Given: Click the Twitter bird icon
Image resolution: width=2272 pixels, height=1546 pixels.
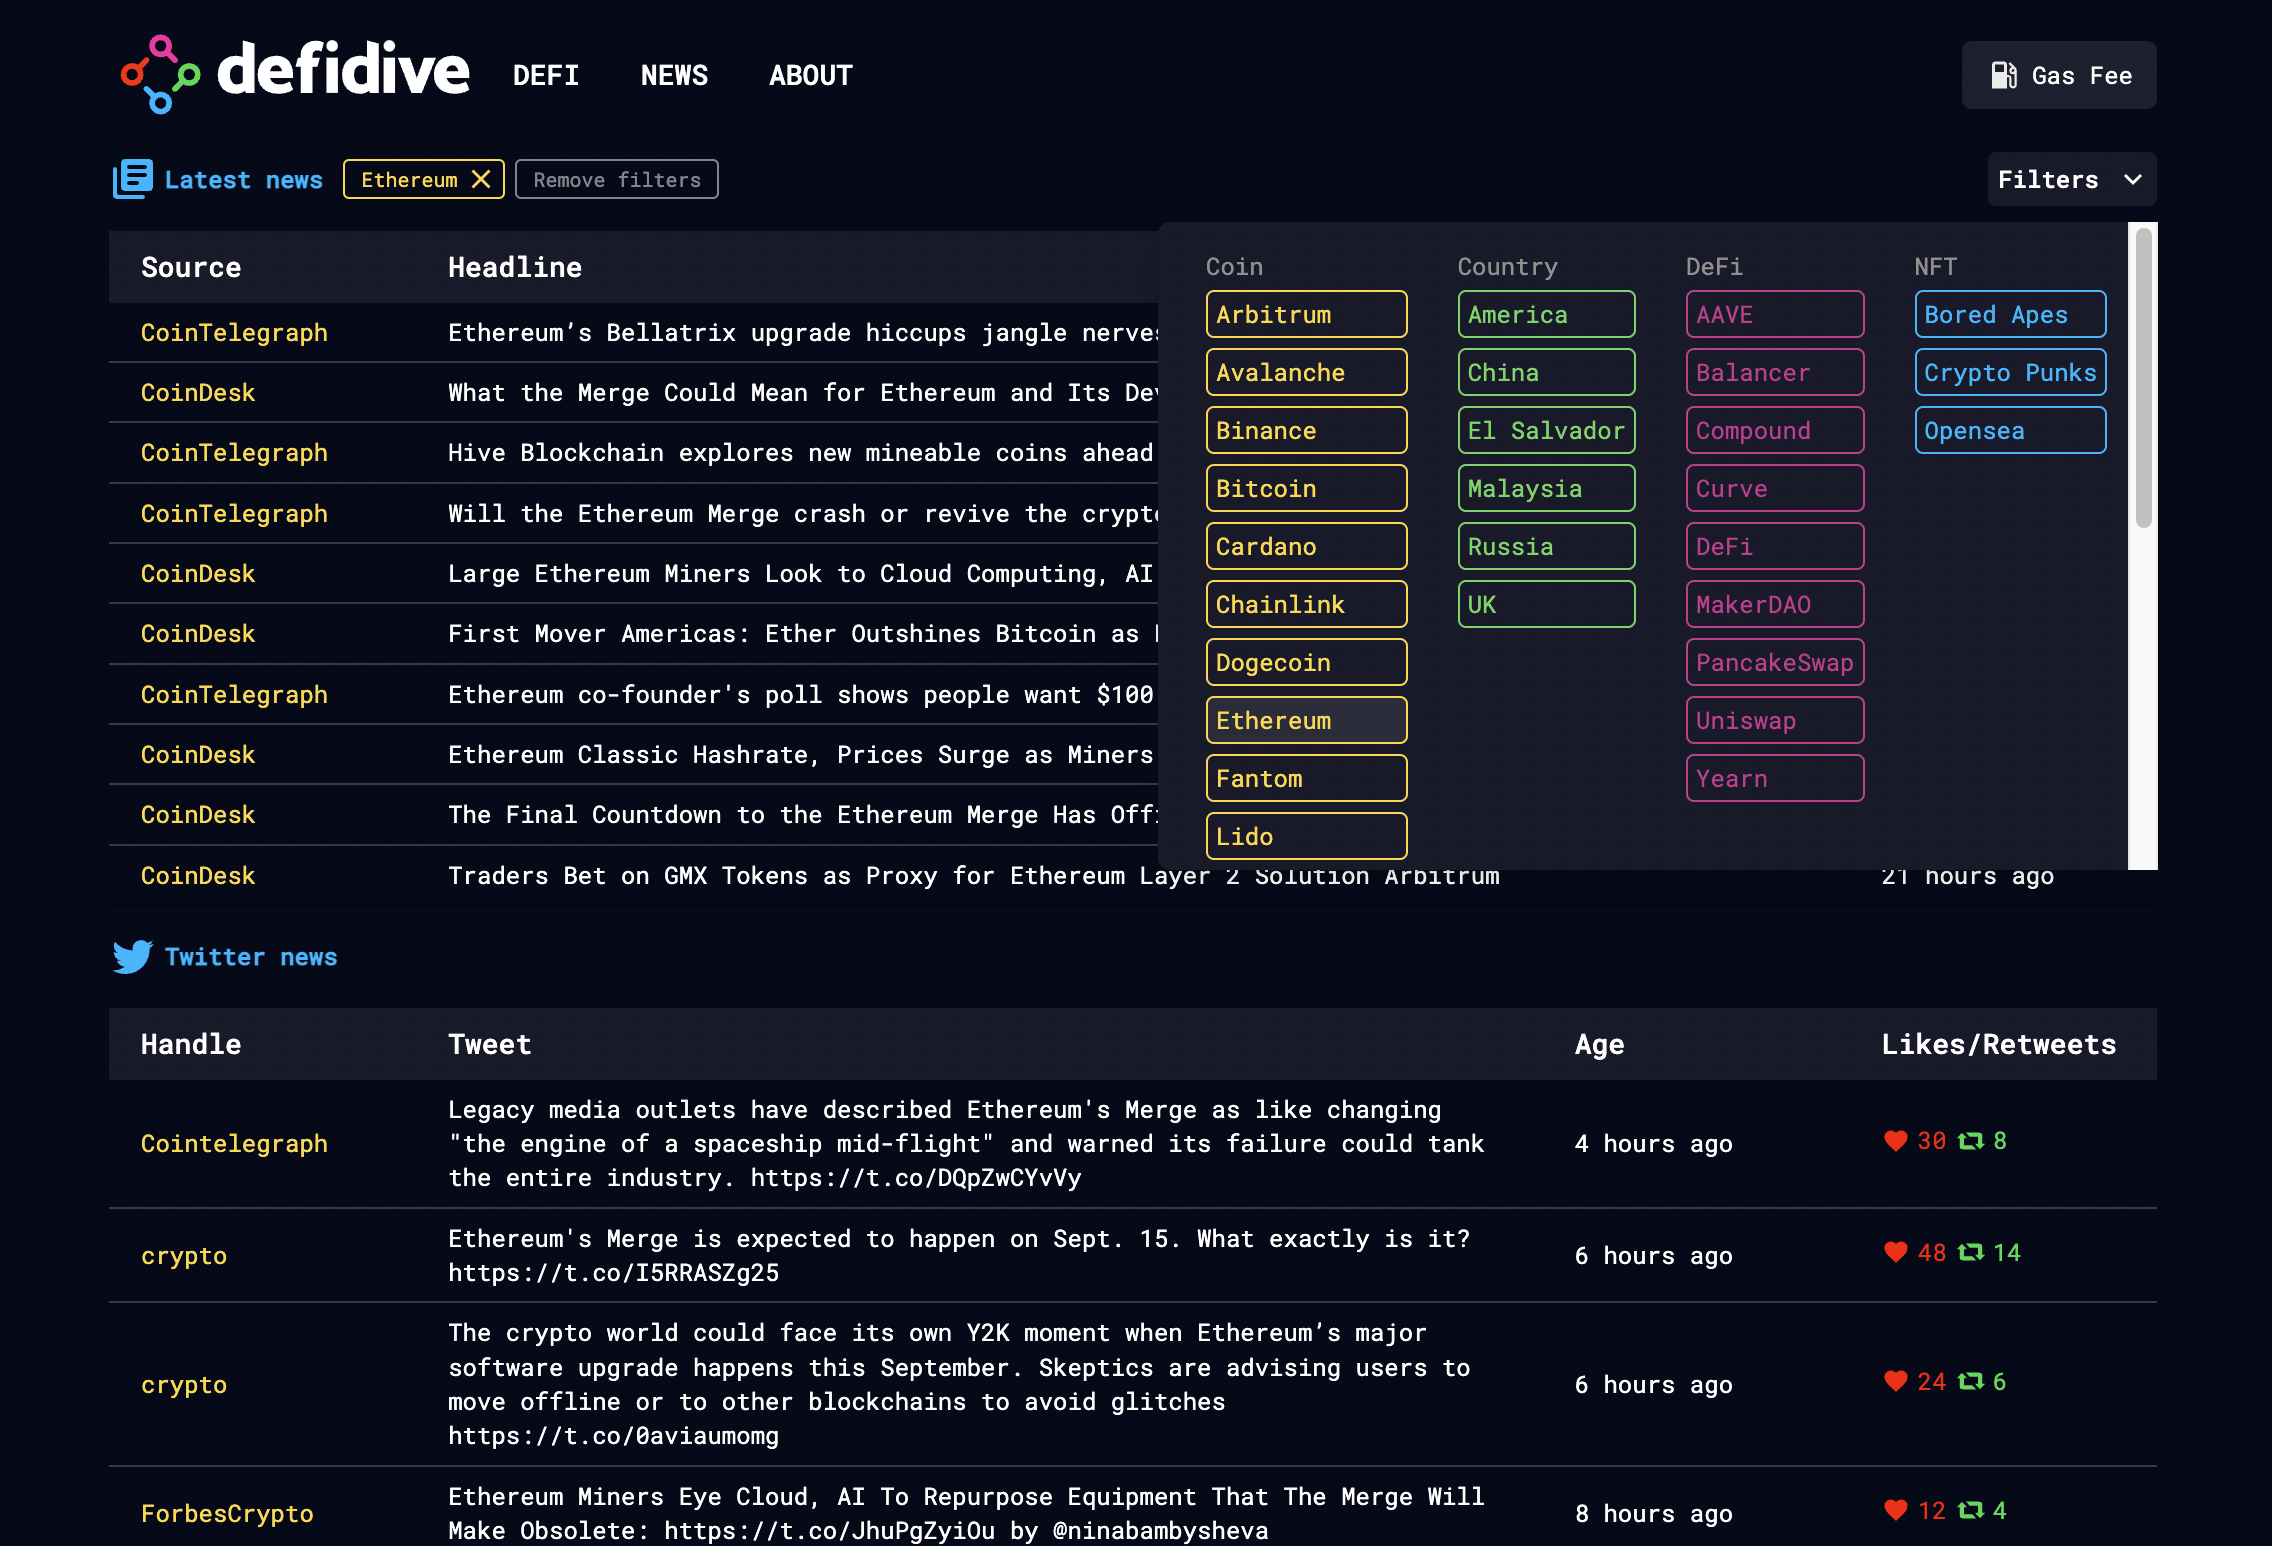Looking at the screenshot, I should click(133, 957).
